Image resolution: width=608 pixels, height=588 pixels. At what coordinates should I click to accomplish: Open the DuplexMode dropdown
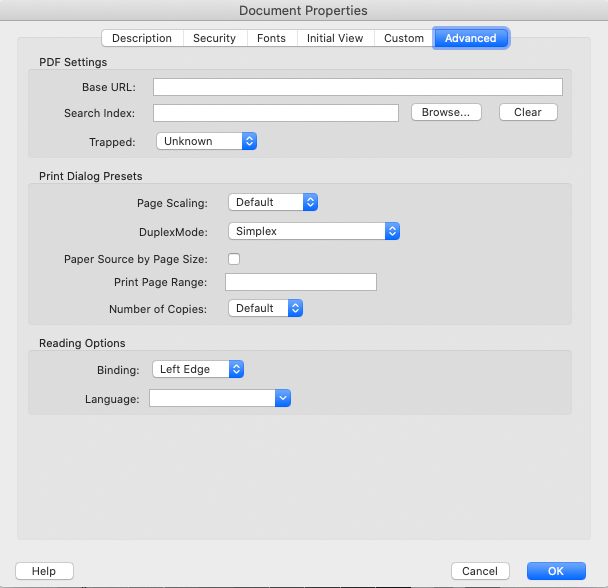314,231
